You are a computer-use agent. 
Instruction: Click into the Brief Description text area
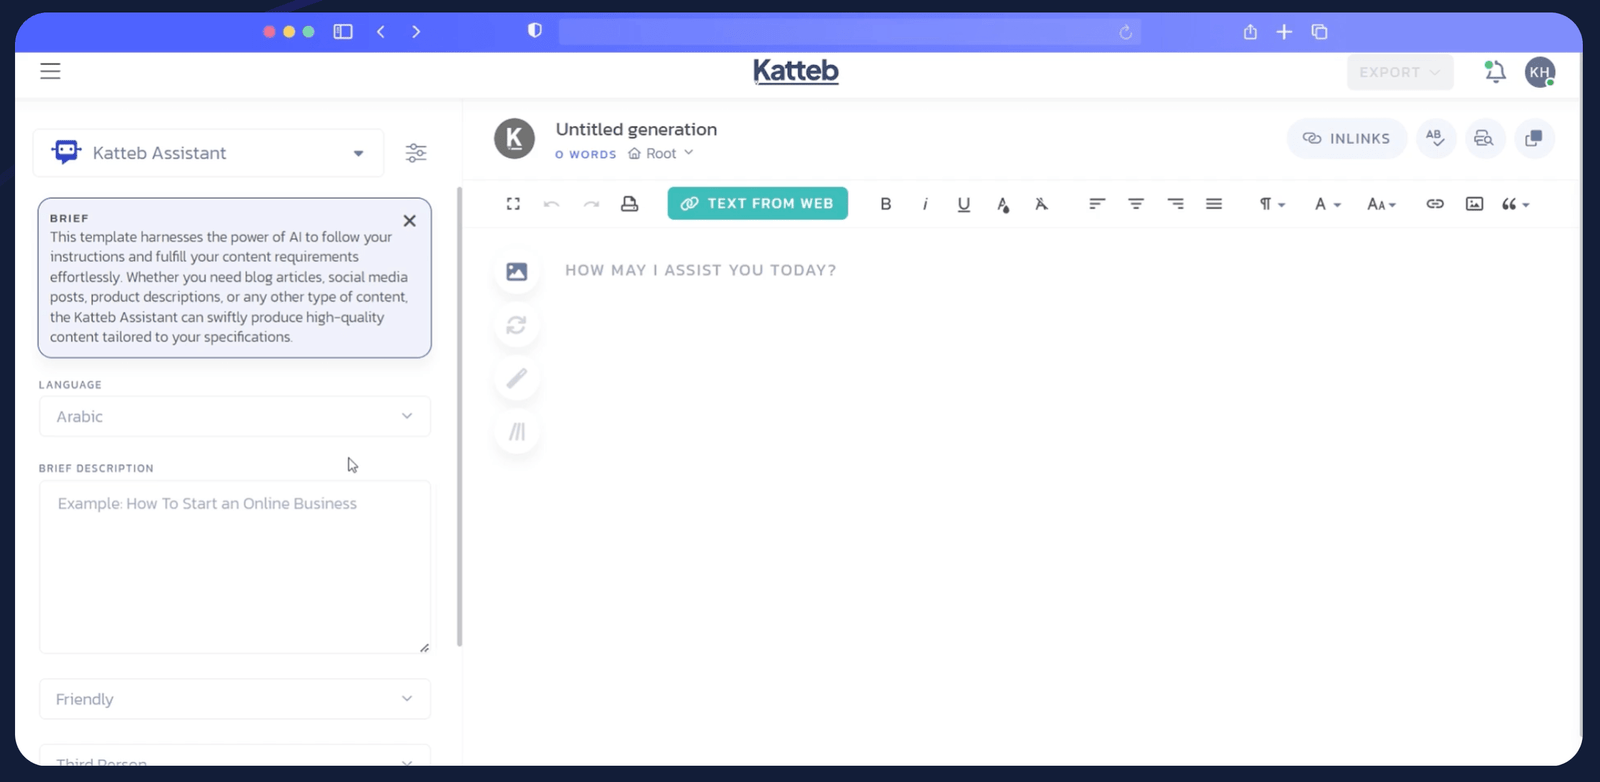235,568
